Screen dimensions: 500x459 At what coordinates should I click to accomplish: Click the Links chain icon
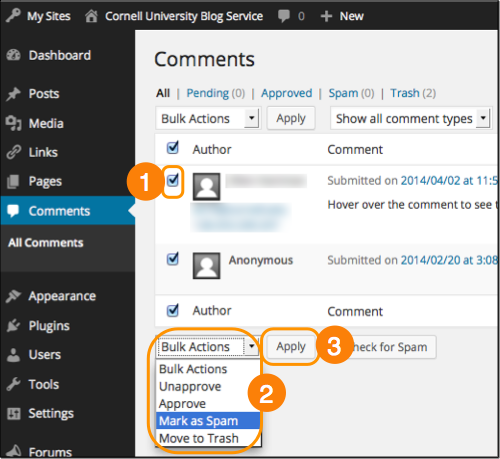(13, 152)
